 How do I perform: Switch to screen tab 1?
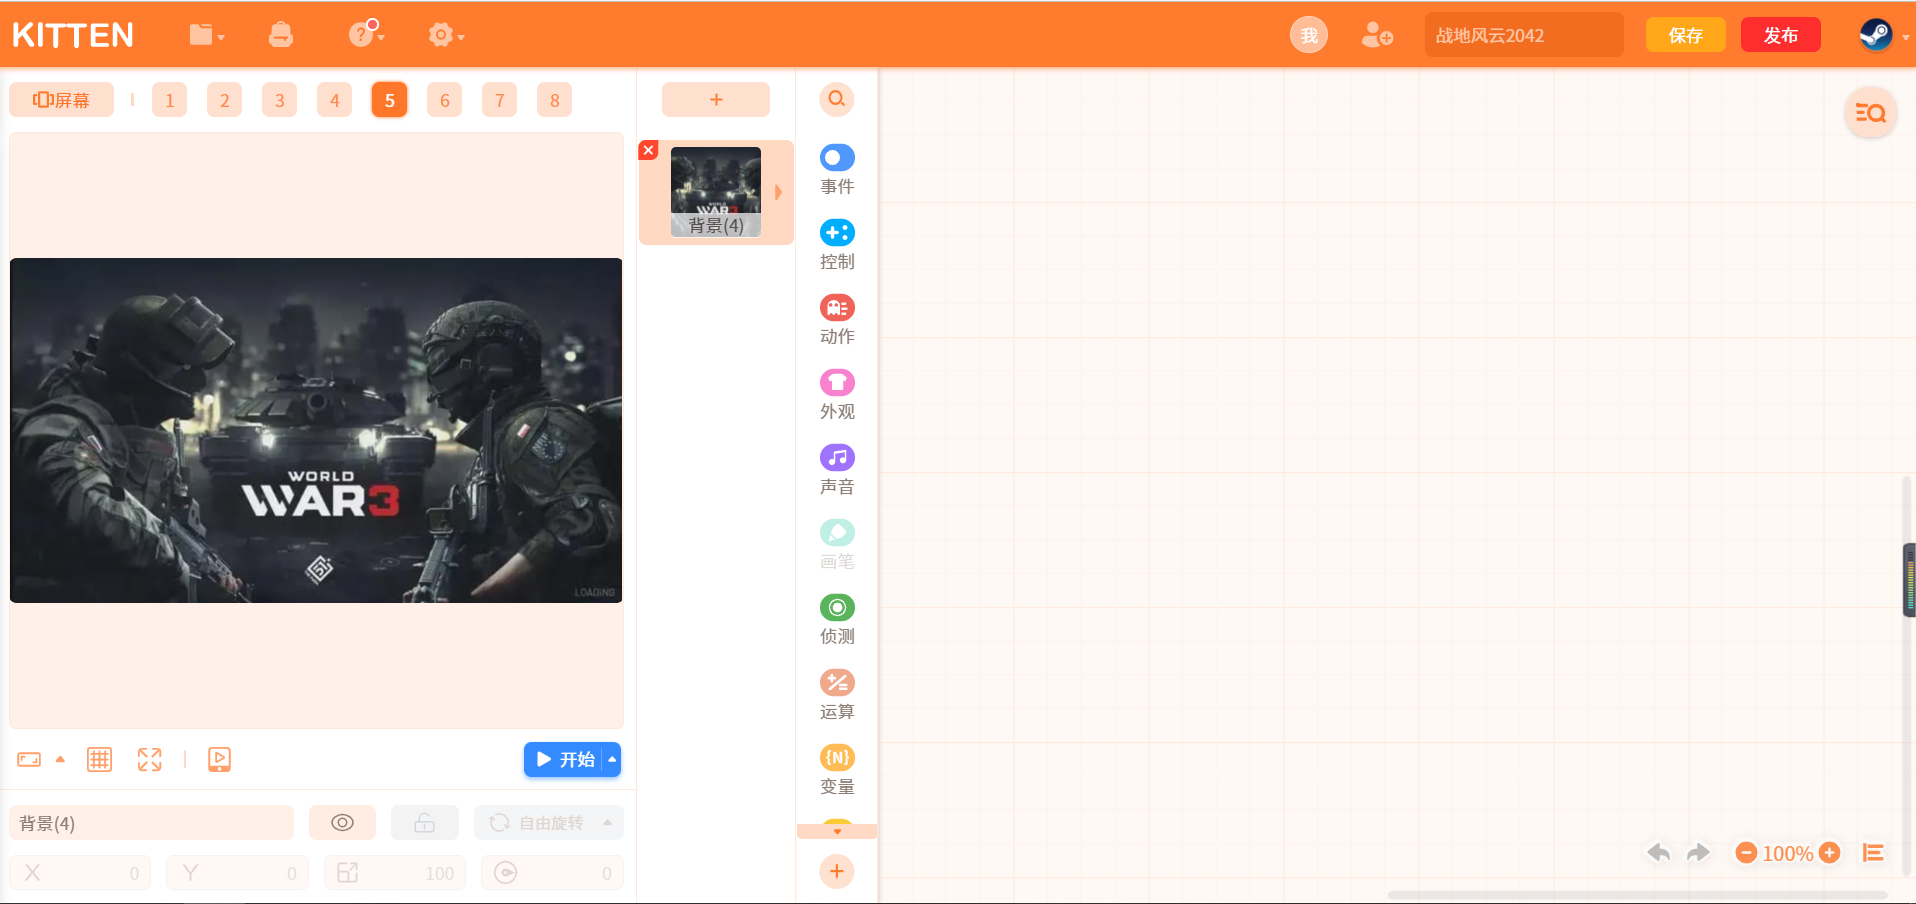click(170, 100)
